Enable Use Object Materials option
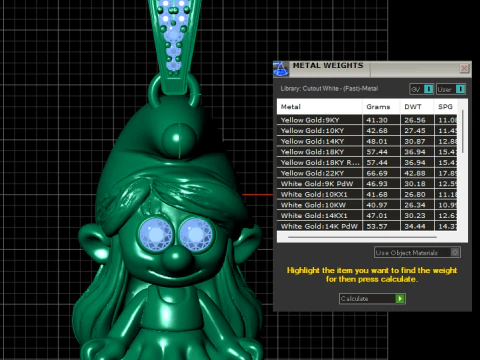Image resolution: width=480 pixels, height=360 pixels. (x=417, y=253)
